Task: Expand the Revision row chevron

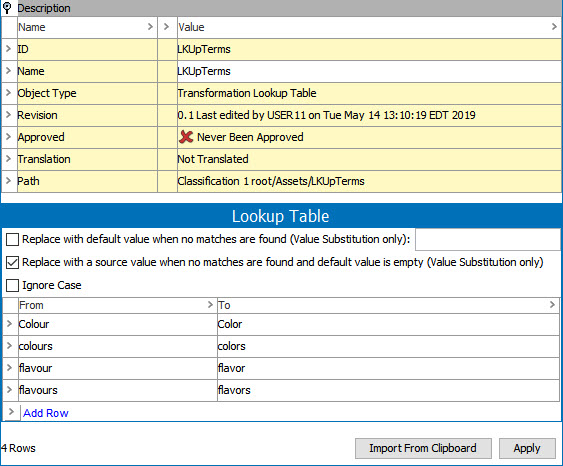Action: [x=9, y=115]
